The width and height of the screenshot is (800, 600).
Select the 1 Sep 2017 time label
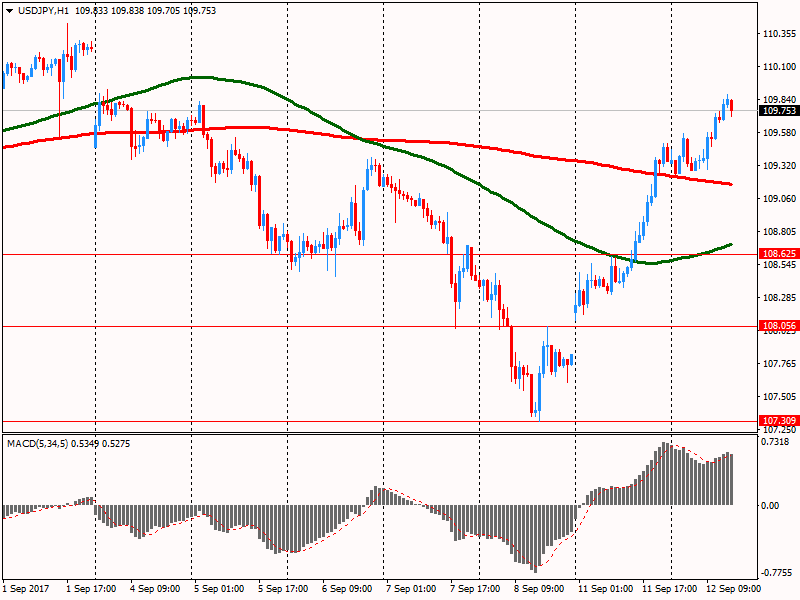coord(26,589)
